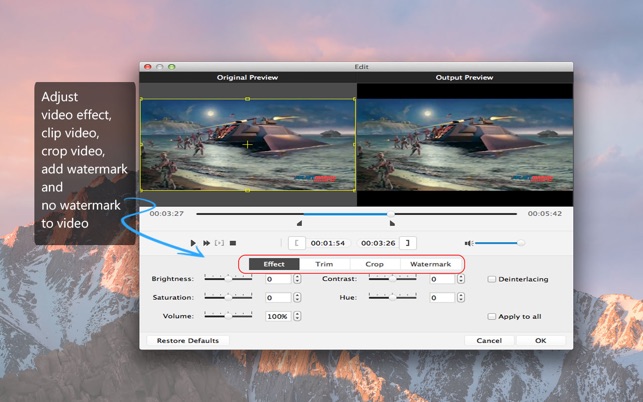Click the fast forward icon
The width and height of the screenshot is (643, 402).
coord(207,243)
